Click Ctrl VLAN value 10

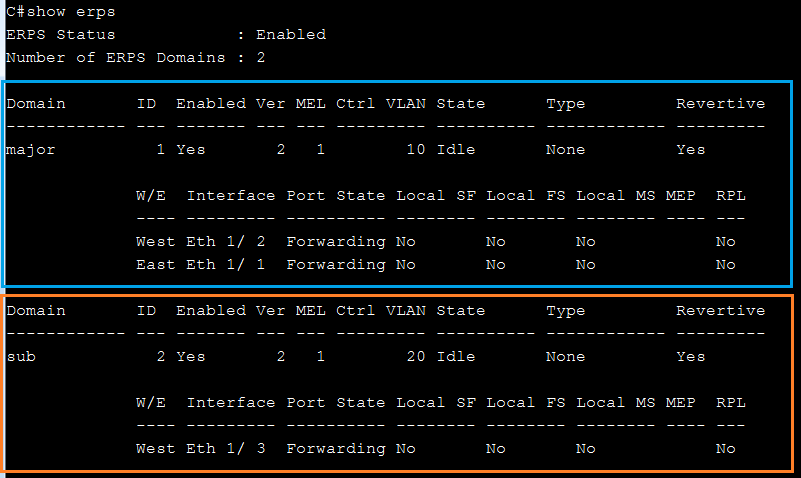416,150
